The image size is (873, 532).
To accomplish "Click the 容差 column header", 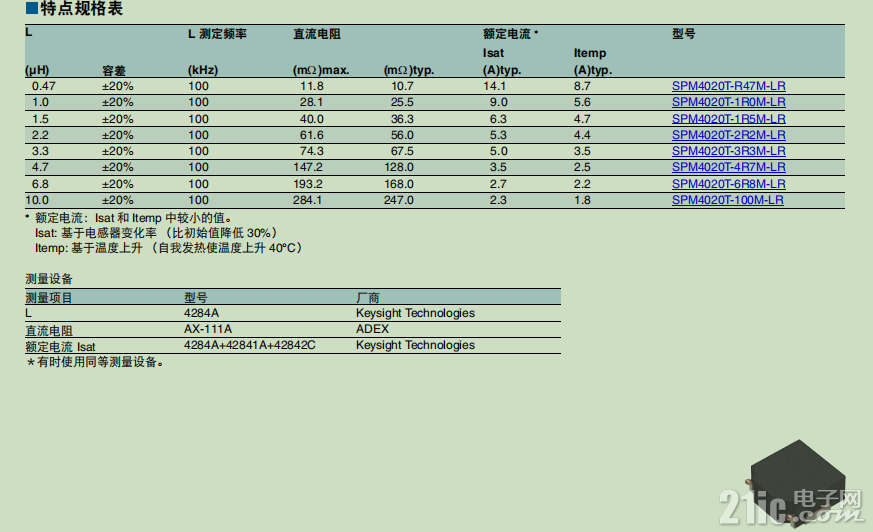I will tap(114, 71).
